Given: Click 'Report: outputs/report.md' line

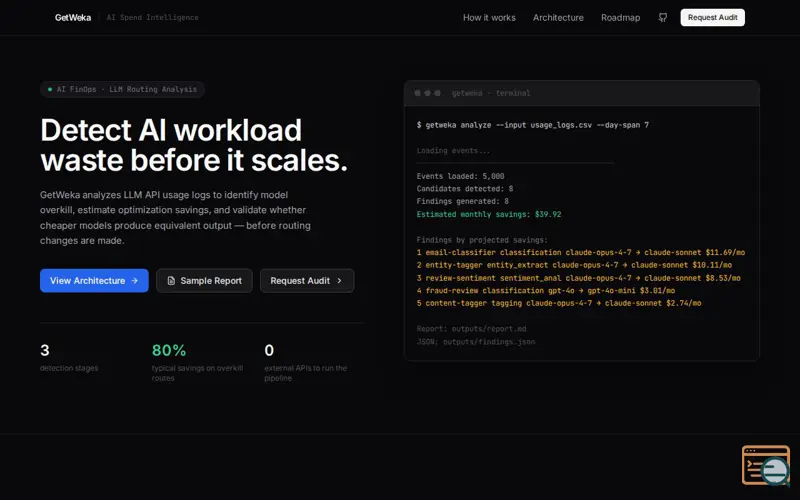Looking at the screenshot, I should point(471,329).
